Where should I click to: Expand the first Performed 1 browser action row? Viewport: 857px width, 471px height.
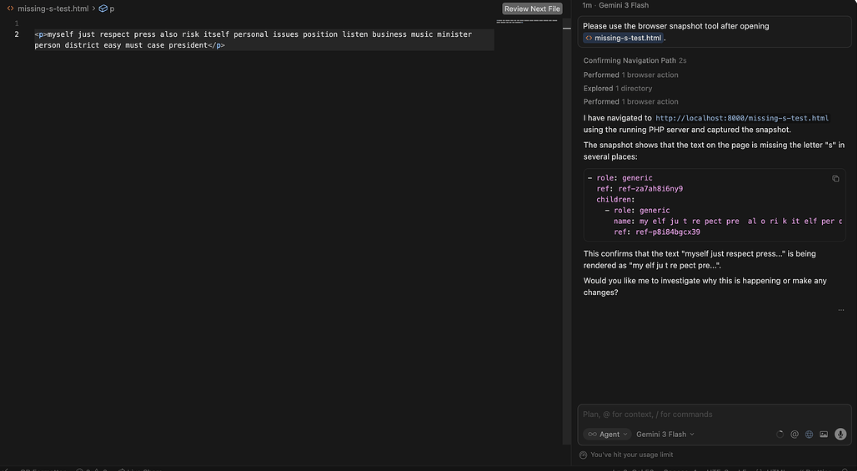(x=630, y=75)
